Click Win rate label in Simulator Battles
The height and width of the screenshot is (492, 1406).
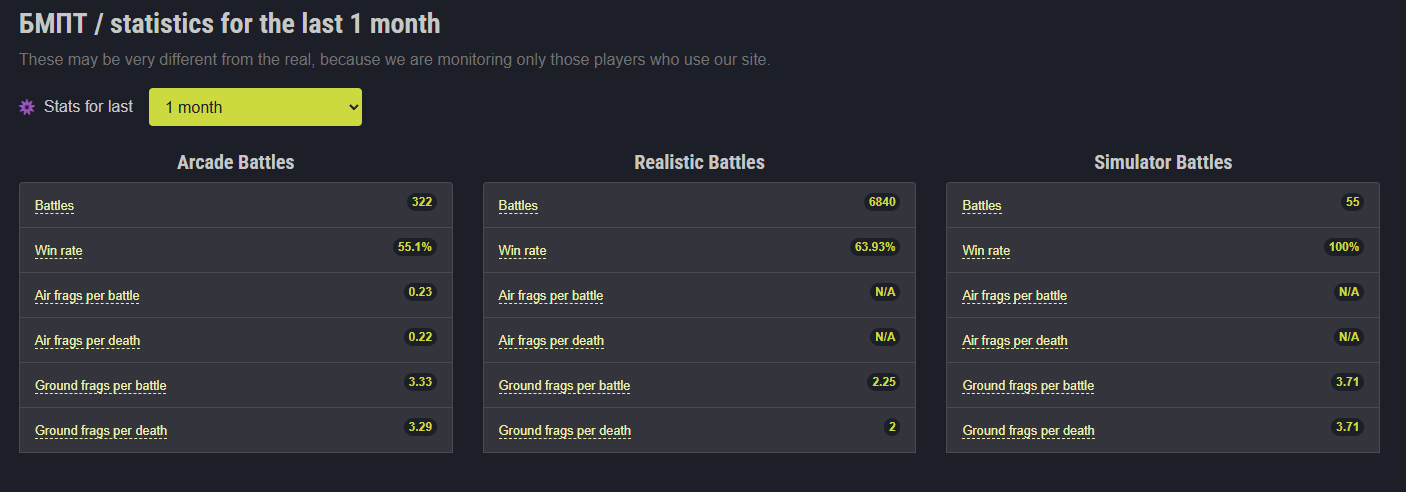[x=986, y=251]
